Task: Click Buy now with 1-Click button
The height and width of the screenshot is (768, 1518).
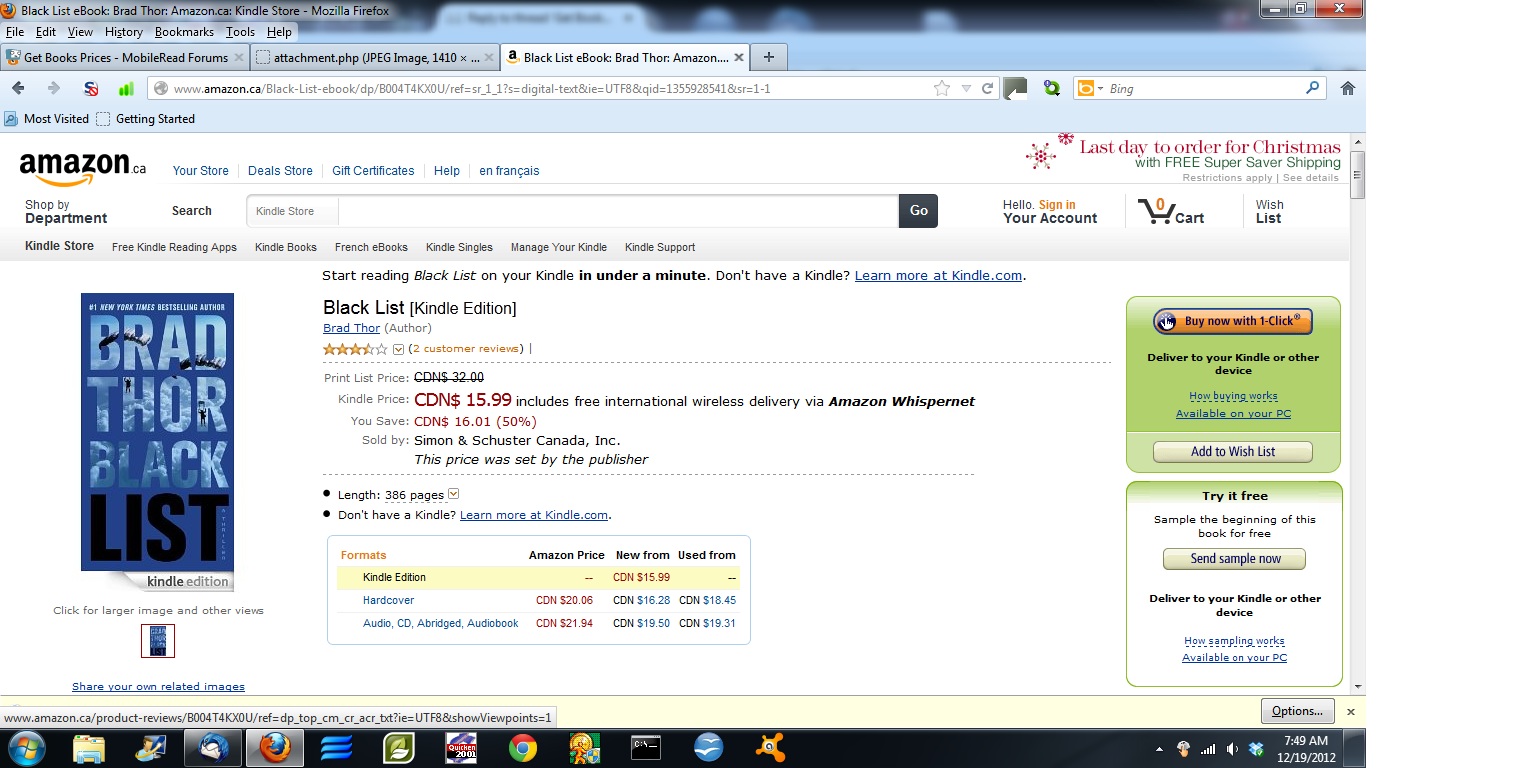Action: coord(1233,321)
